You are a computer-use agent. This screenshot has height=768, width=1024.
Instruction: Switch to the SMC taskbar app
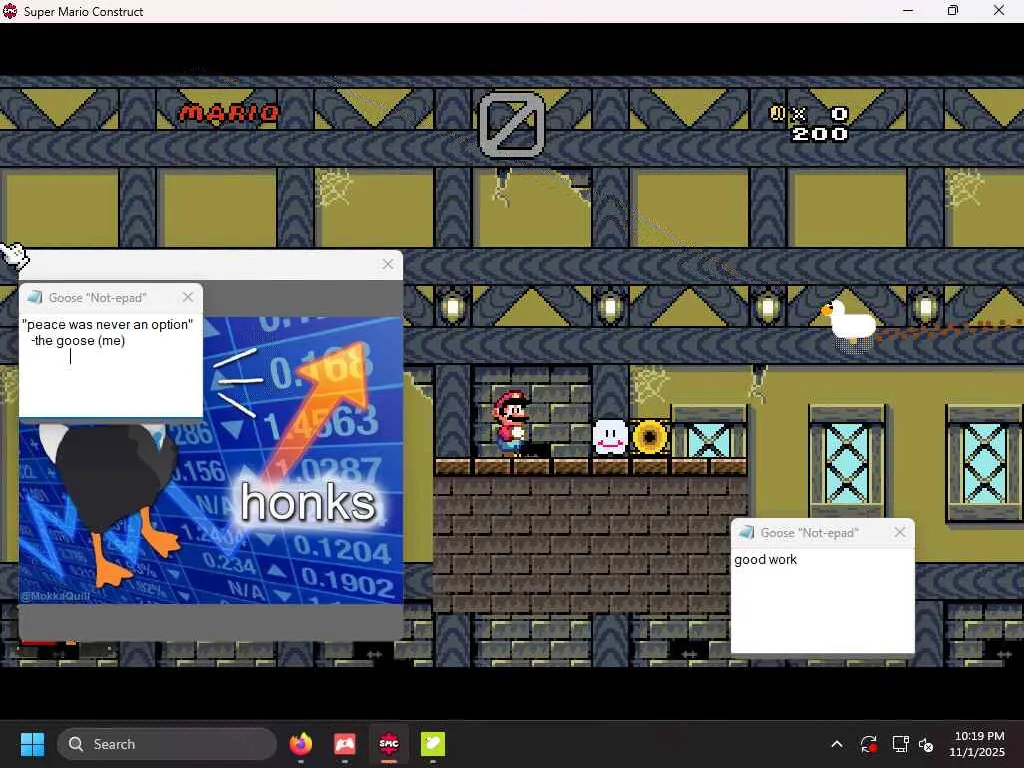click(x=389, y=744)
